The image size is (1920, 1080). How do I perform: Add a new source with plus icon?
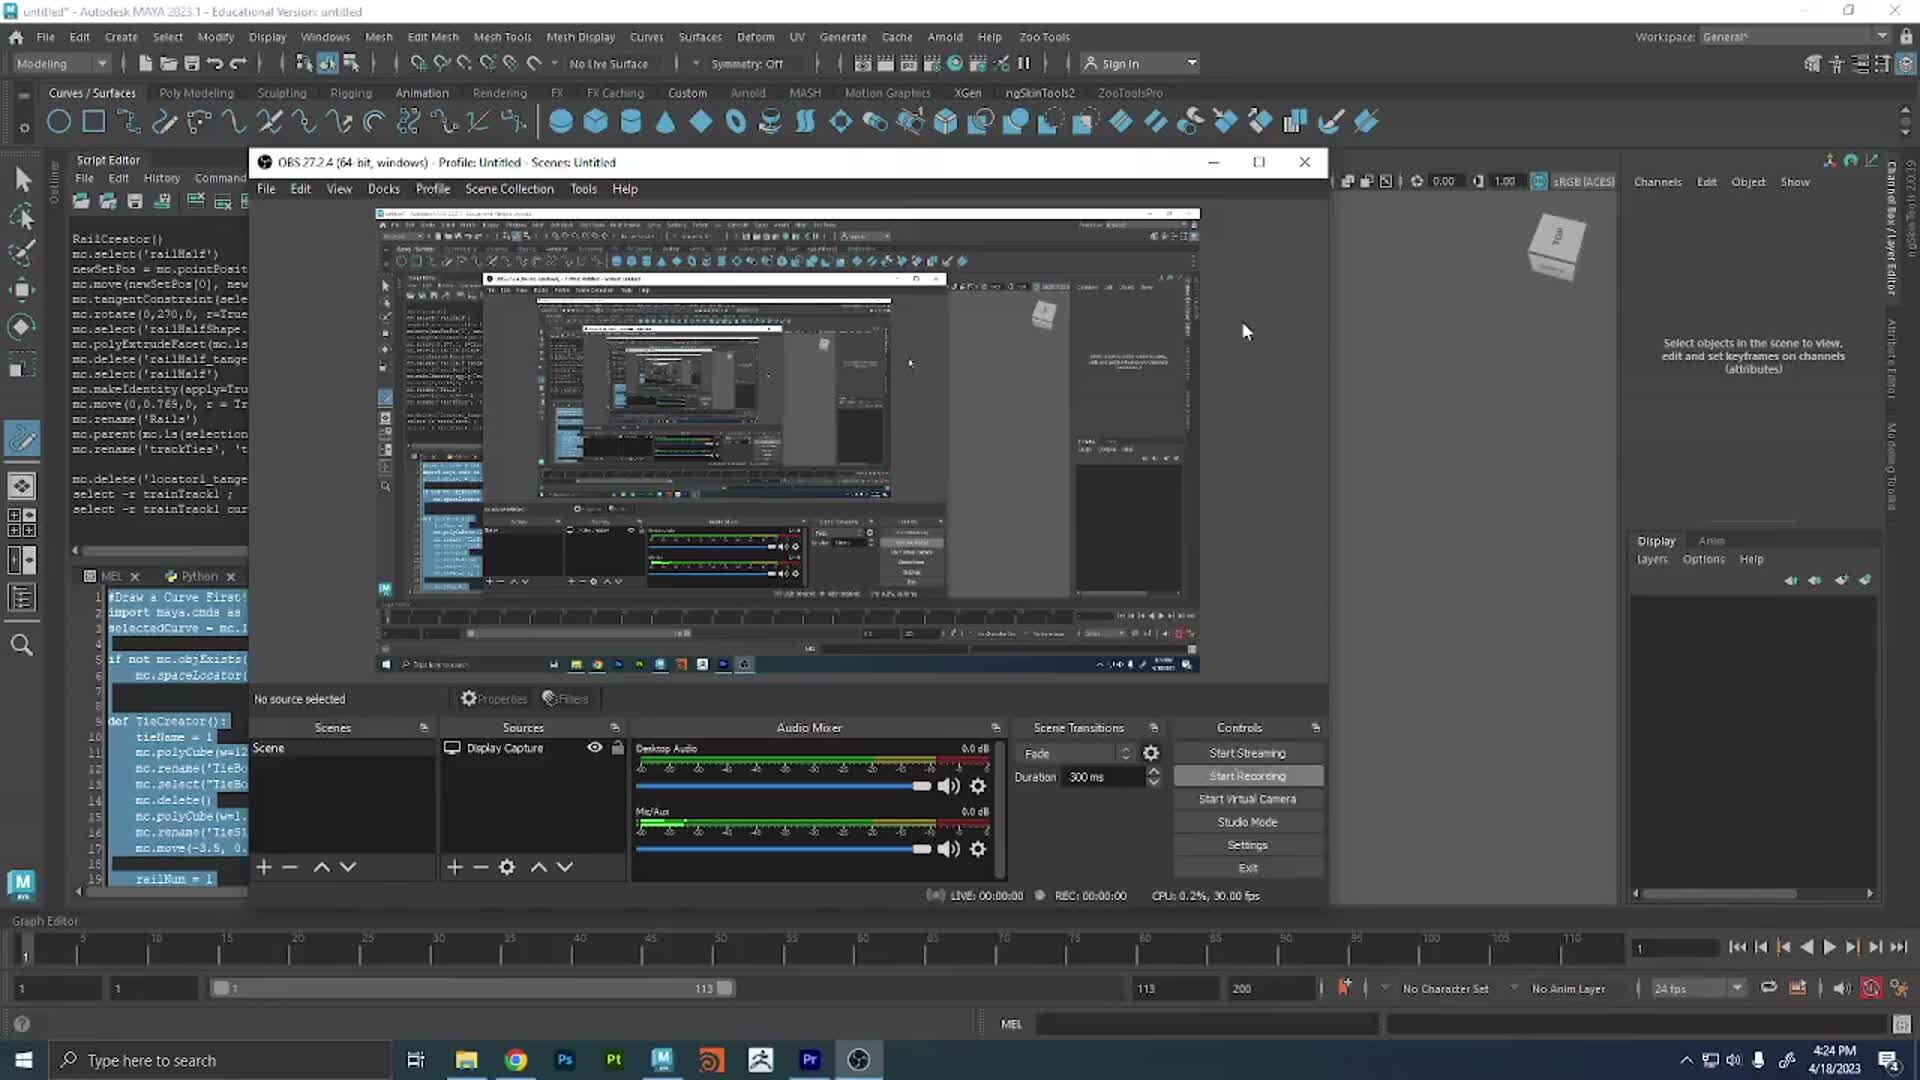[454, 867]
